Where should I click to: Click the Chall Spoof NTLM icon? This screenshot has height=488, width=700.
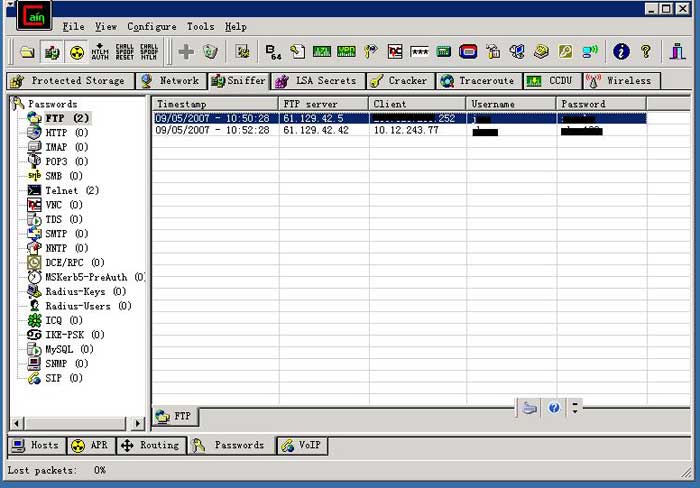tap(149, 52)
